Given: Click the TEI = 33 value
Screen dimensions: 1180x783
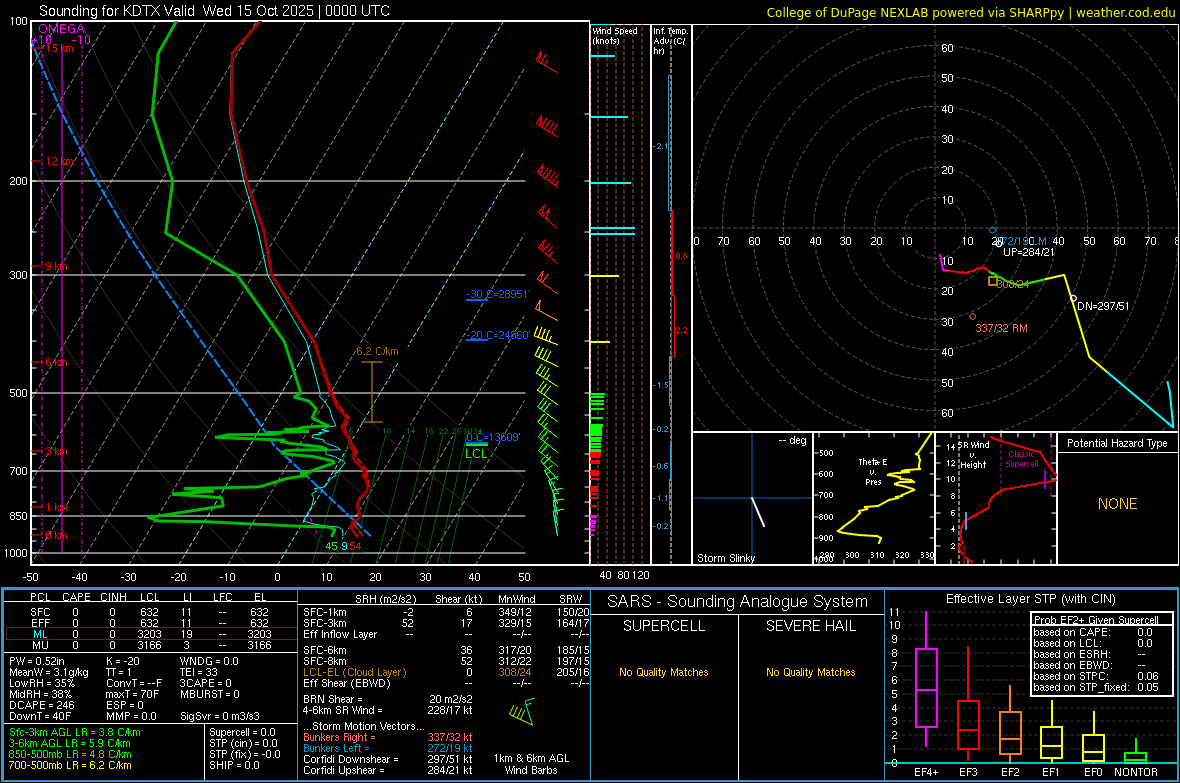Looking at the screenshot, I should click(x=199, y=672).
